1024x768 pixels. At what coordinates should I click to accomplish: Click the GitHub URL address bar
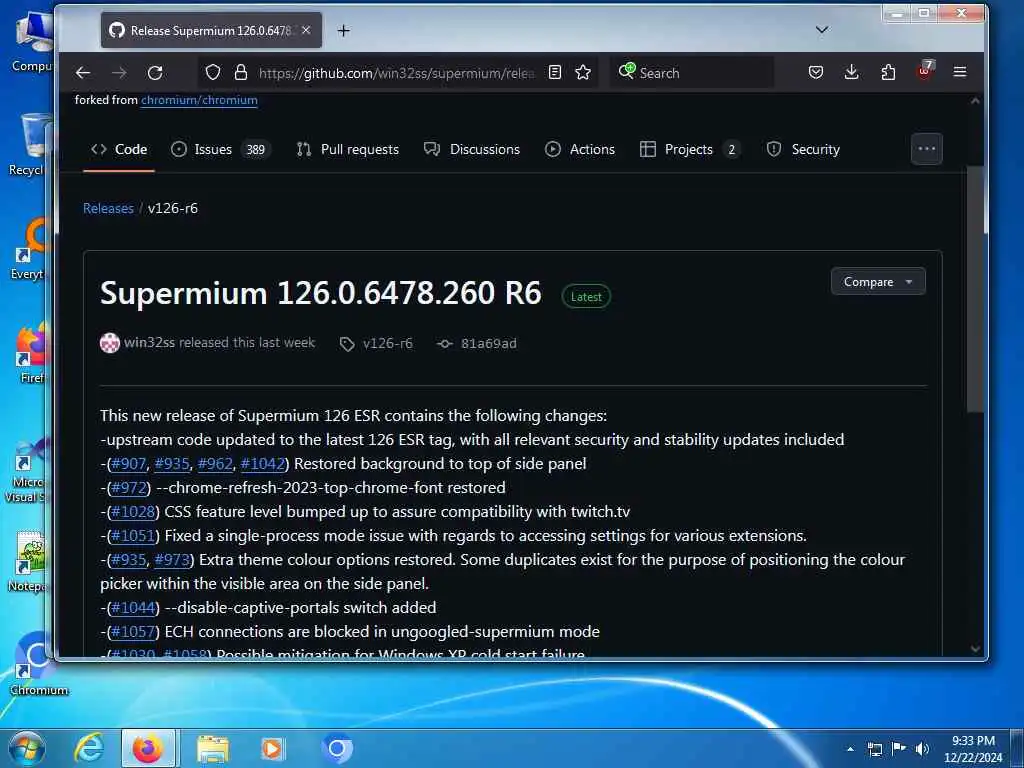pos(396,73)
